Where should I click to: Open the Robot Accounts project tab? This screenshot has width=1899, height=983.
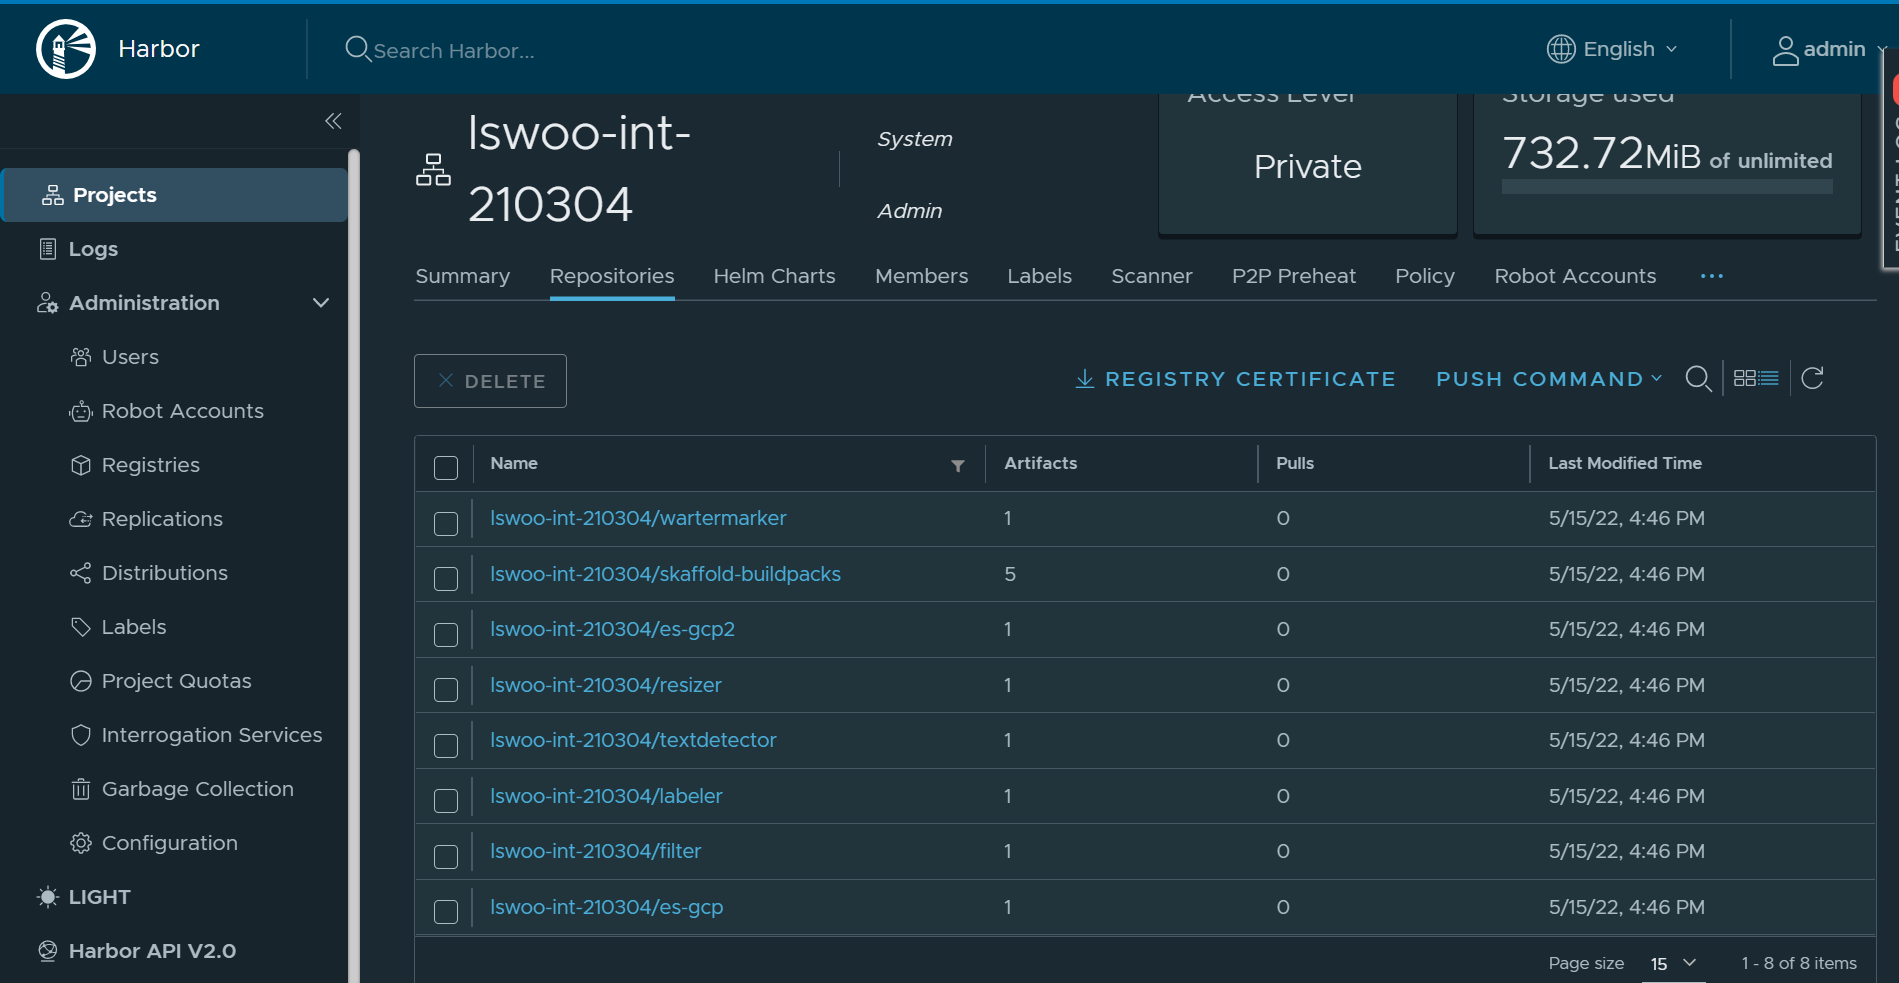pyautogui.click(x=1575, y=276)
